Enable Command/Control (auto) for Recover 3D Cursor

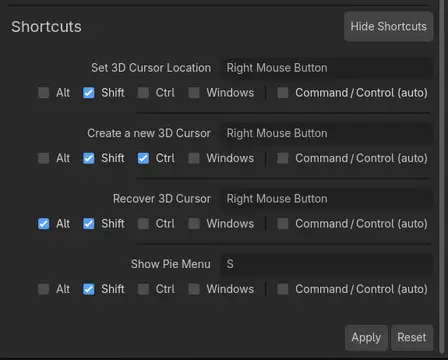(283, 223)
